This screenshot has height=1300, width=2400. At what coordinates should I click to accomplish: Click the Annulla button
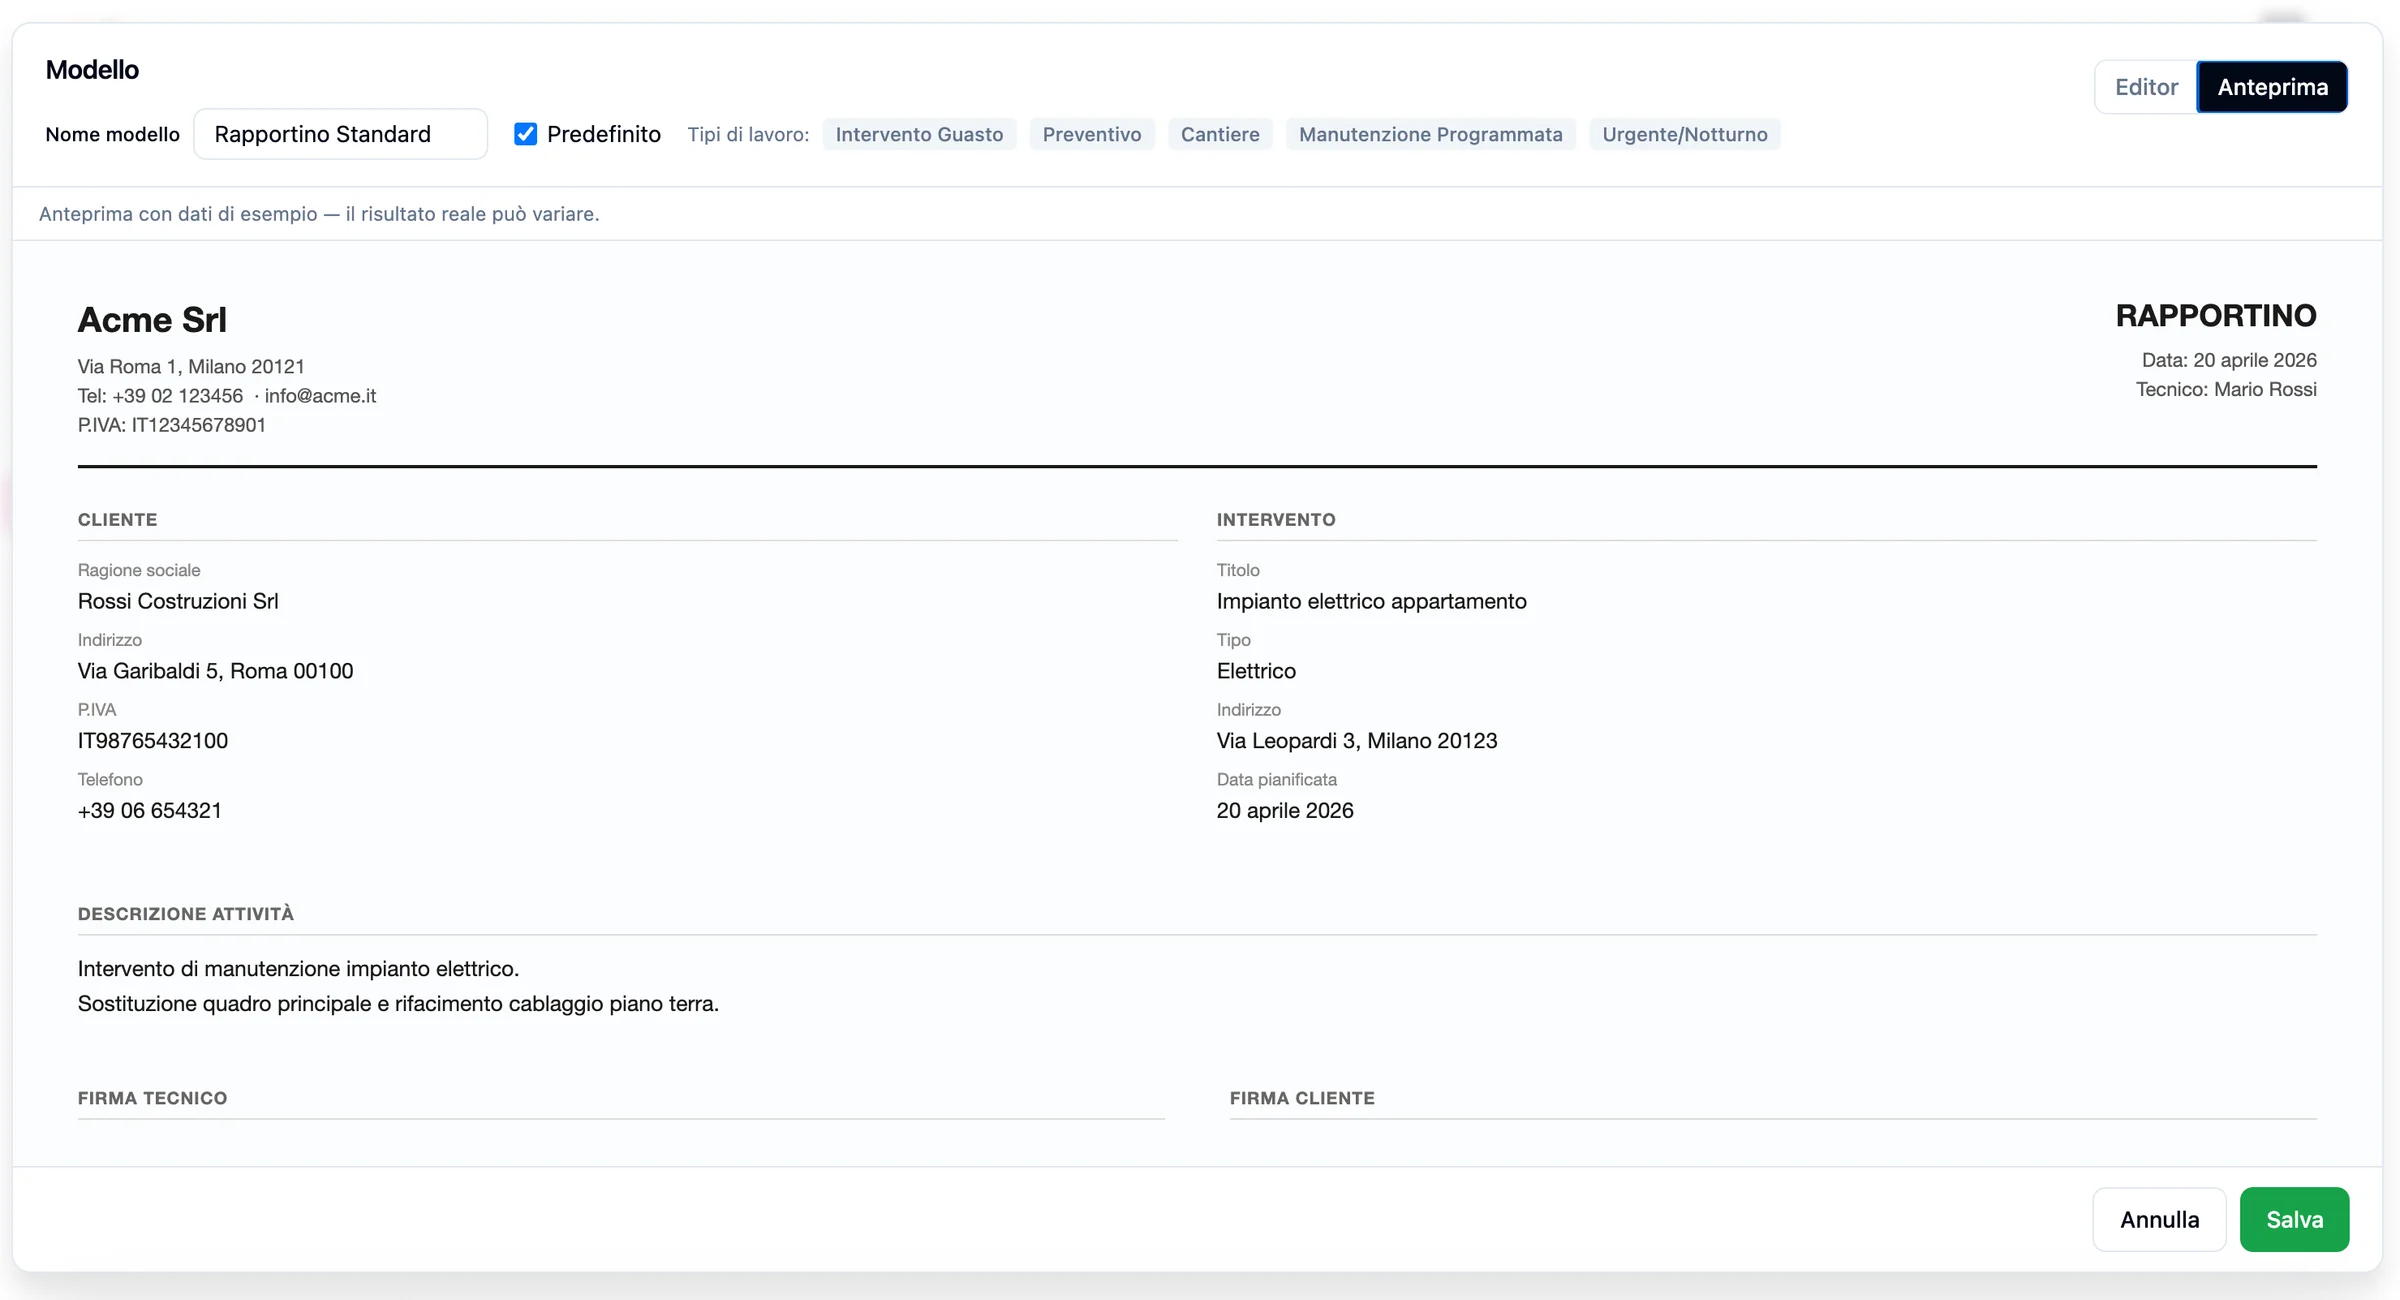click(x=2159, y=1219)
